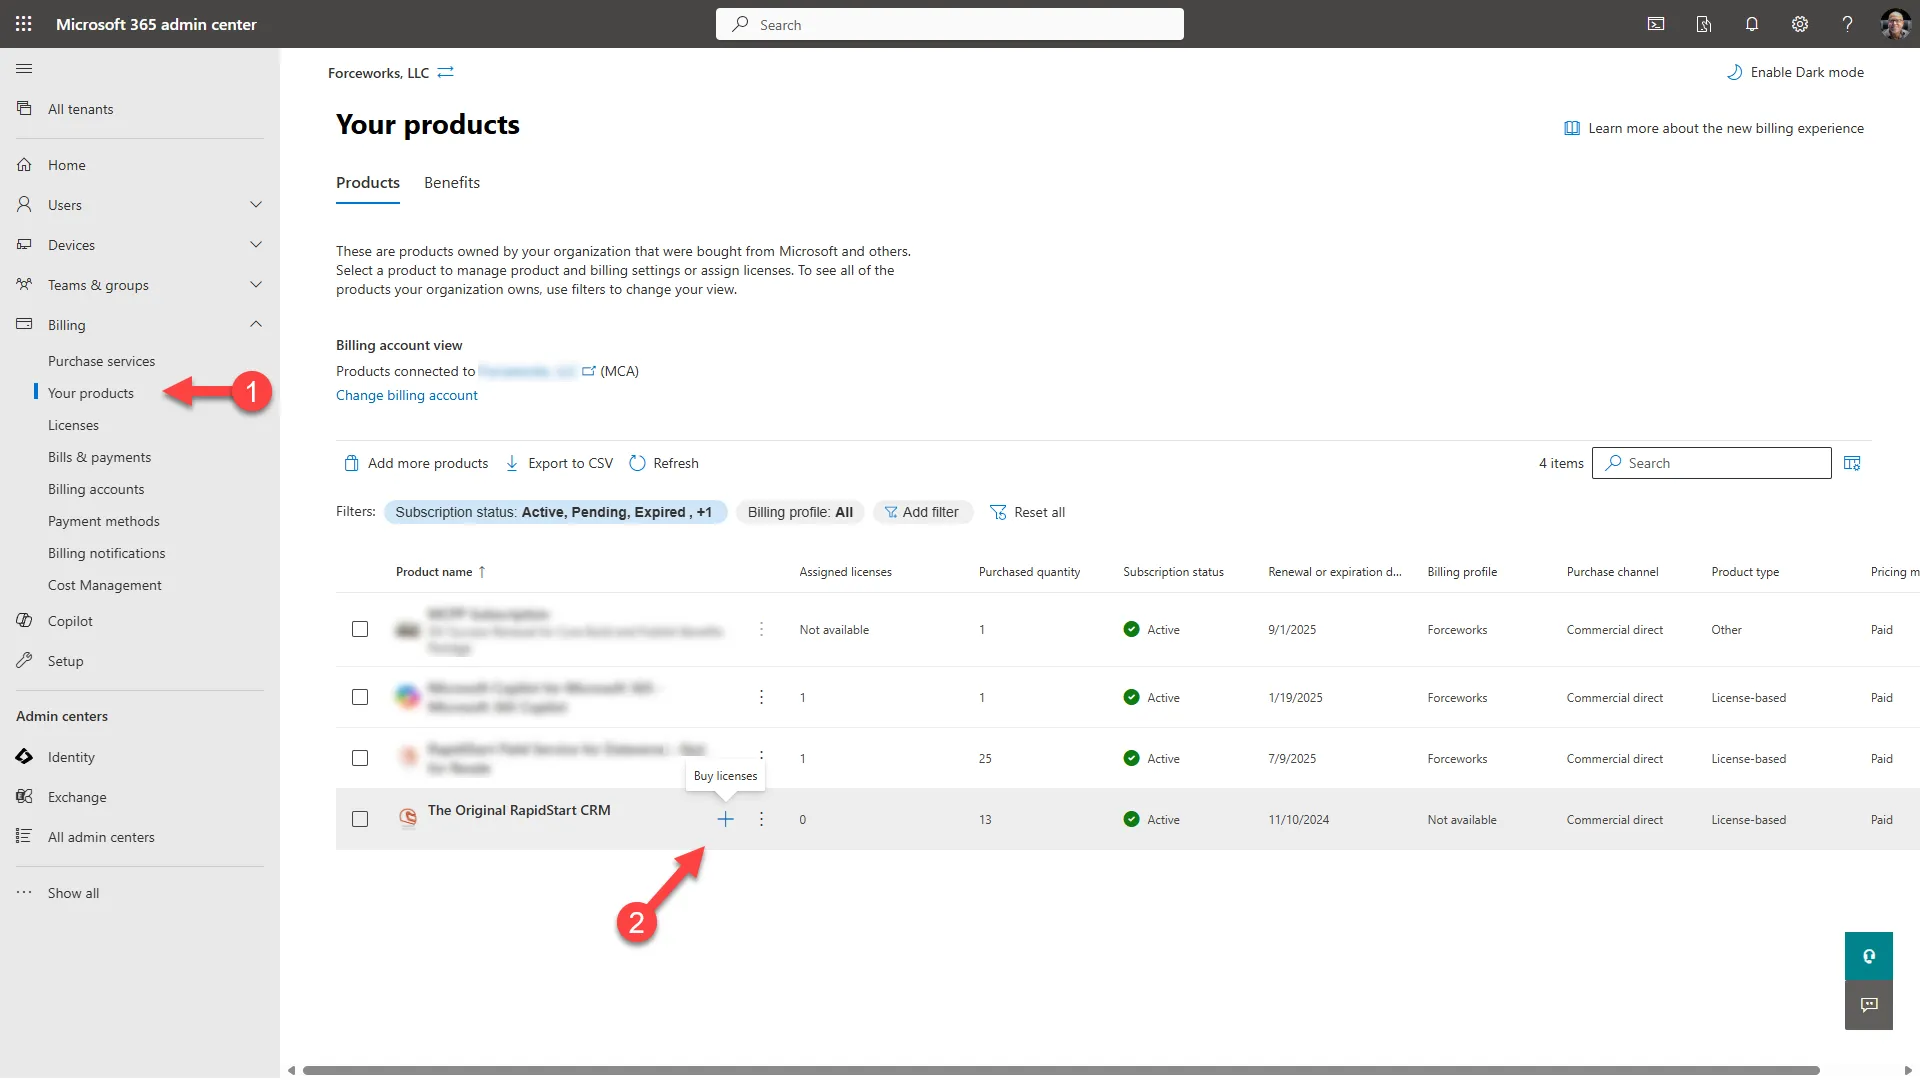1920x1080 pixels.
Task: Open notifications via the bell icon
Action: (1751, 24)
